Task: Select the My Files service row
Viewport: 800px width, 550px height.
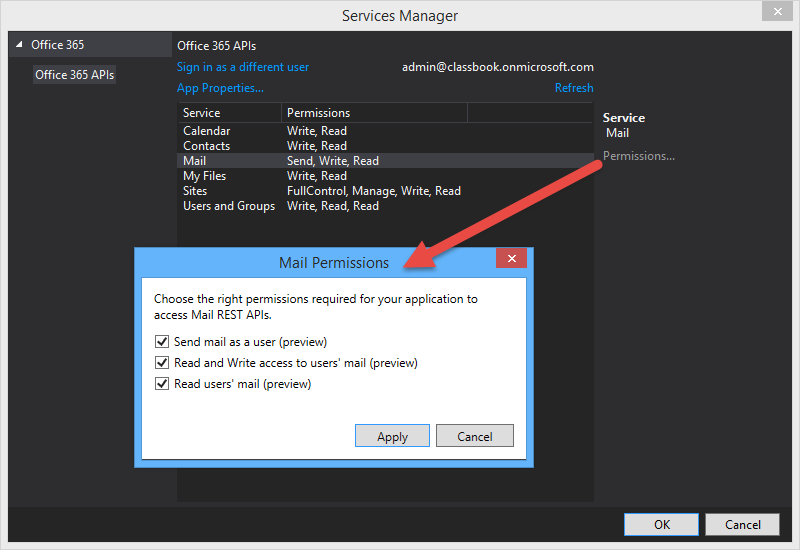Action: pyautogui.click(x=205, y=176)
